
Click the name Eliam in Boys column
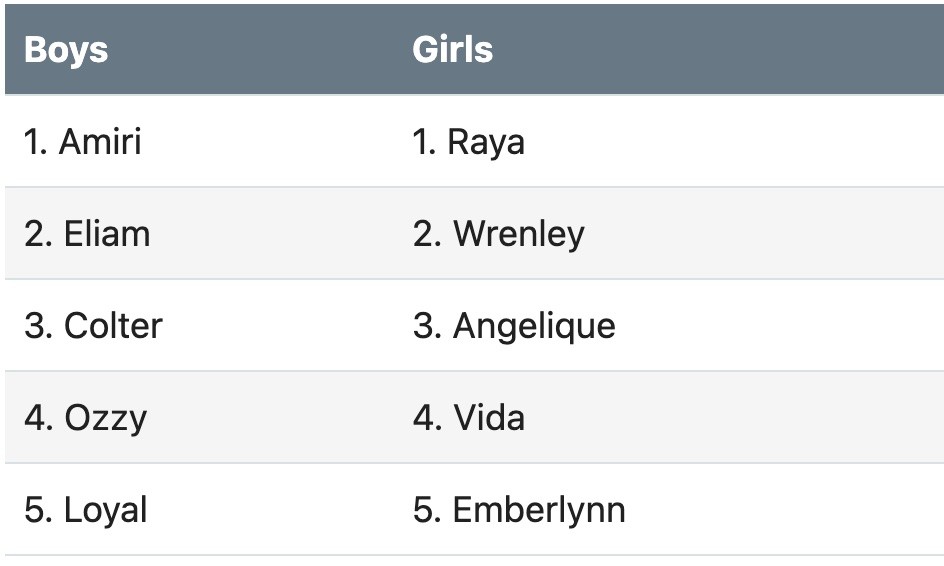pos(107,234)
